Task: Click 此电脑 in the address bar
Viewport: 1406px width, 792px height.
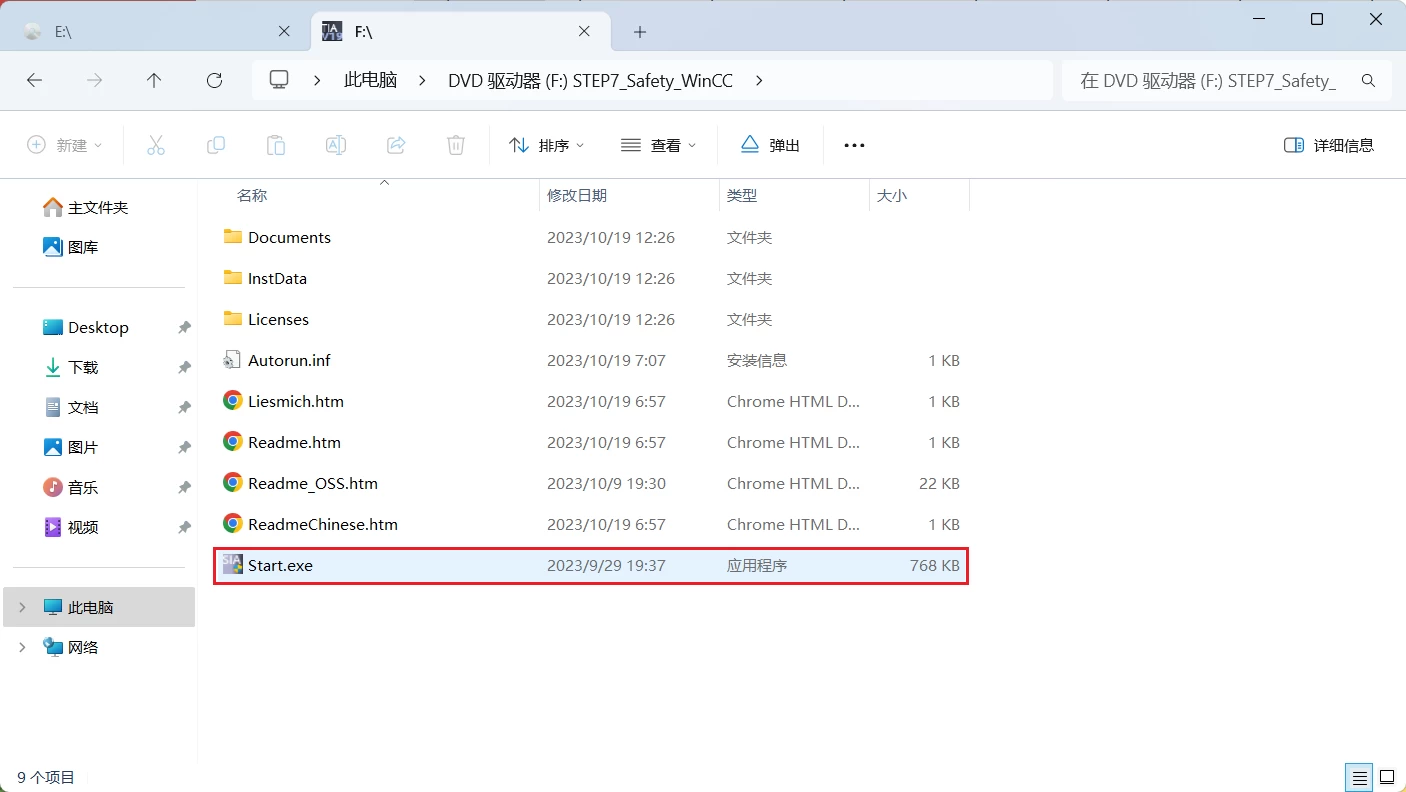Action: tap(370, 81)
